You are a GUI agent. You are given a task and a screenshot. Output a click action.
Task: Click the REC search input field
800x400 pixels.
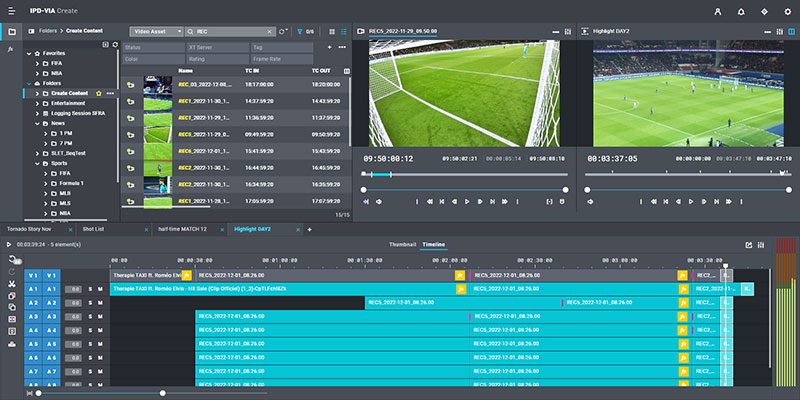coord(230,32)
